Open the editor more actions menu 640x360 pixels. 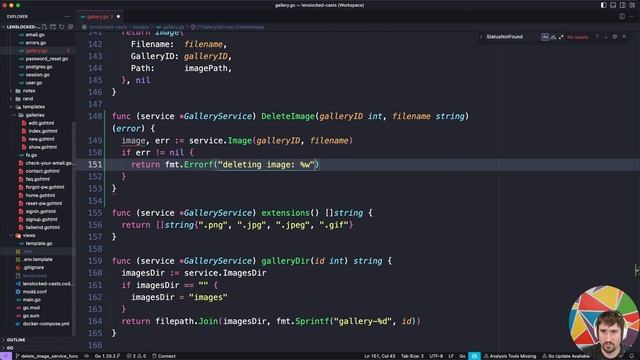(x=631, y=17)
